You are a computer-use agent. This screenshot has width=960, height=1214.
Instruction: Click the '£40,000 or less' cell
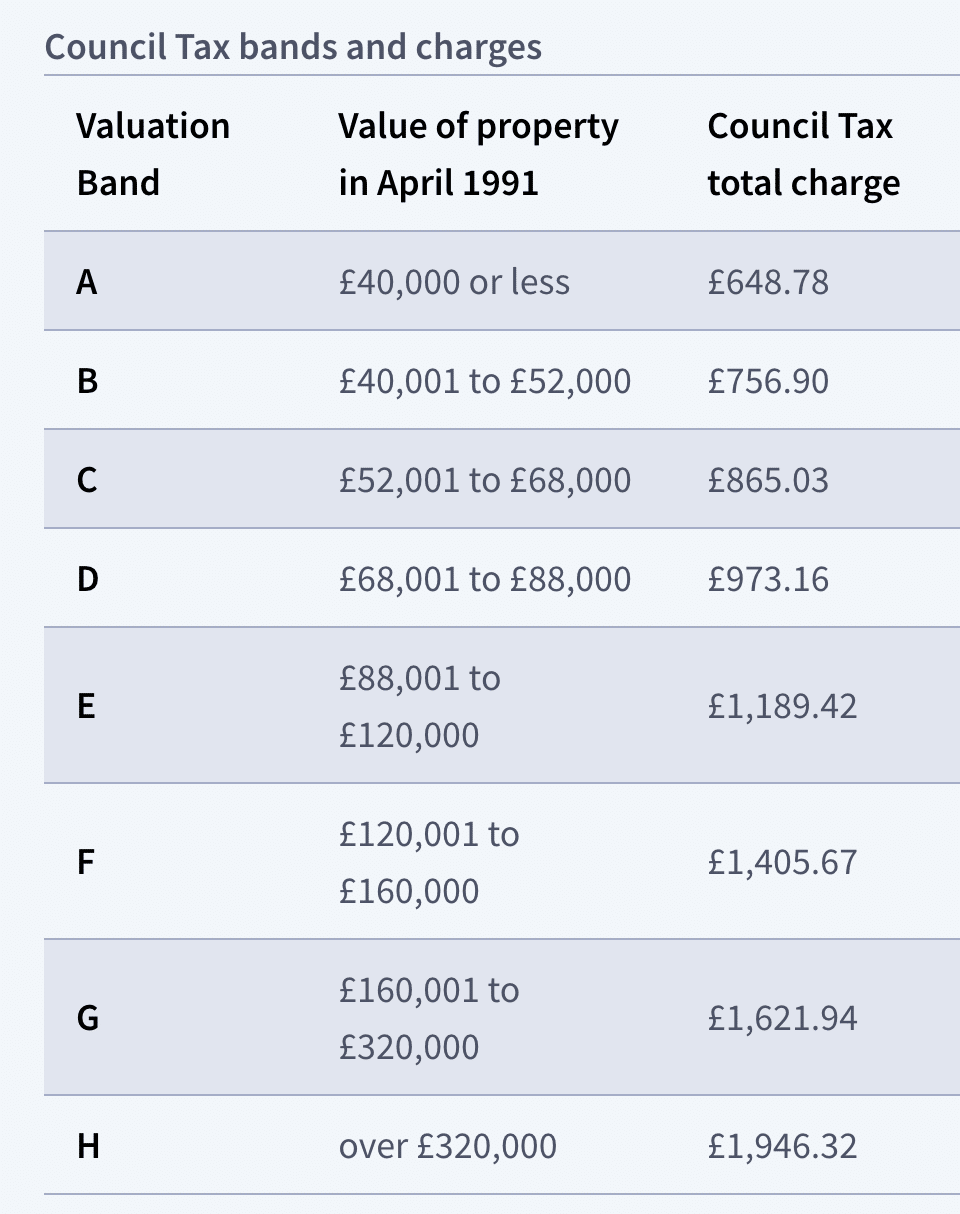[454, 283]
